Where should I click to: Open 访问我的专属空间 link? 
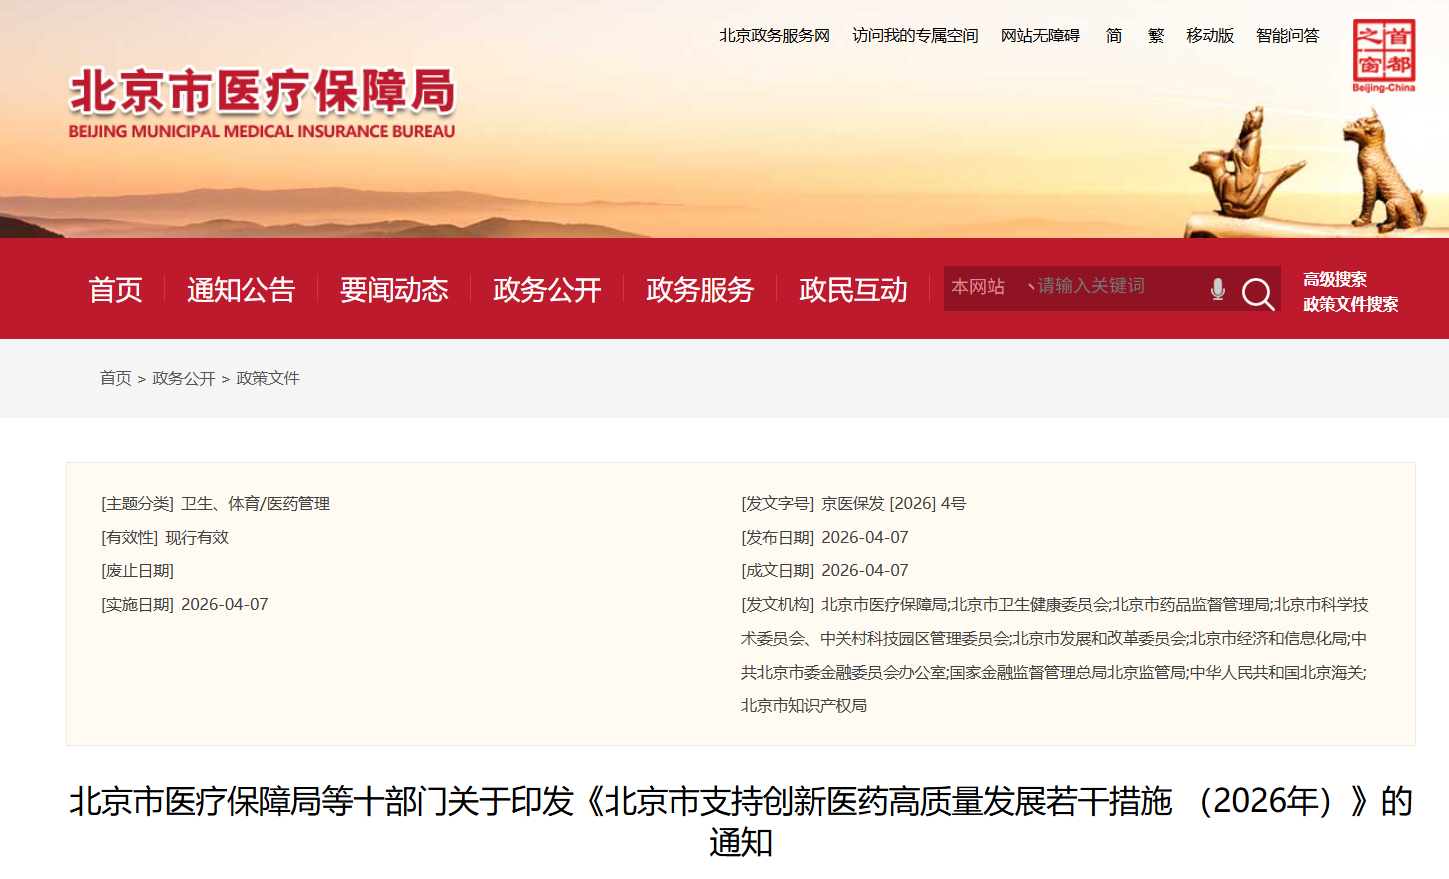coord(915,36)
